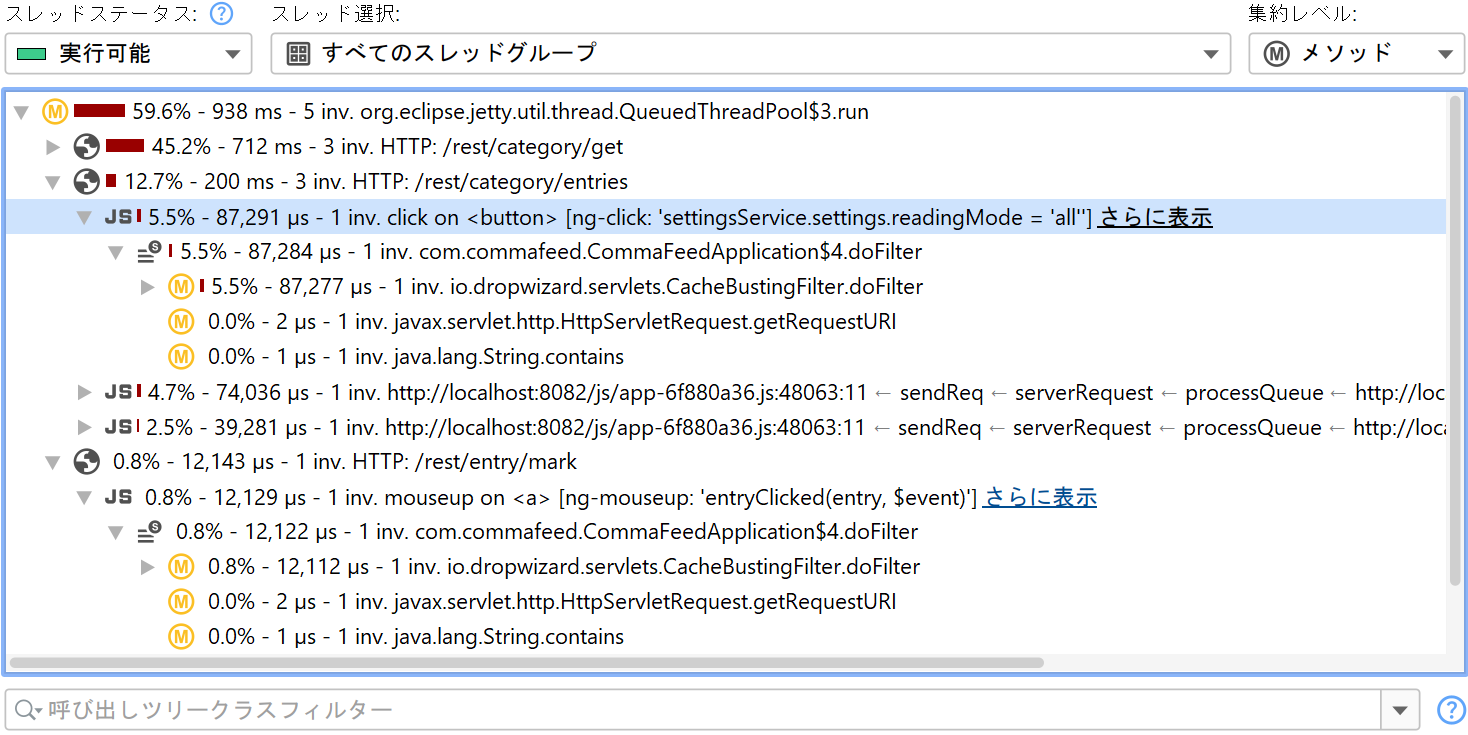
Task: Collapse the QueuedThreadPool$3.run root node
Action: pyautogui.click(x=22, y=112)
